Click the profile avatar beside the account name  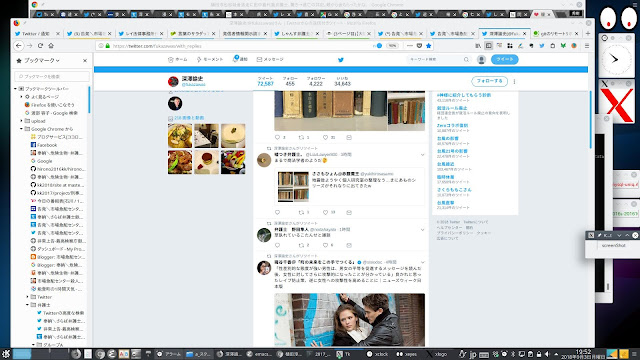pyautogui.click(x=173, y=81)
